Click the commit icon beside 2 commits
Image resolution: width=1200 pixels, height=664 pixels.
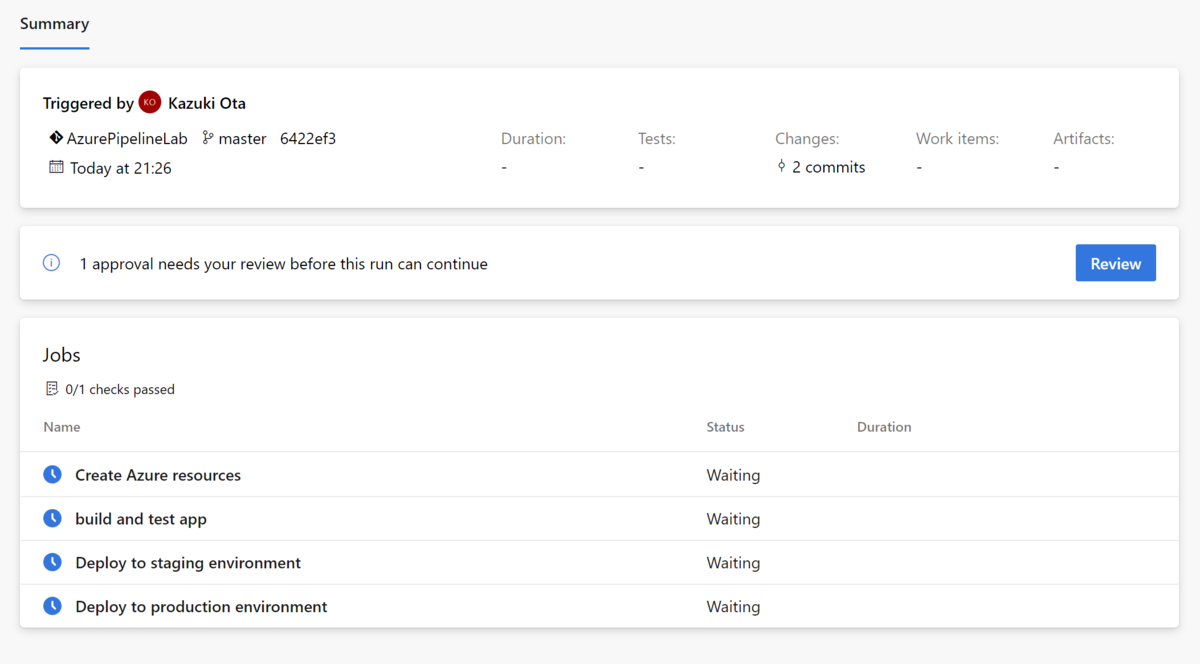(781, 167)
